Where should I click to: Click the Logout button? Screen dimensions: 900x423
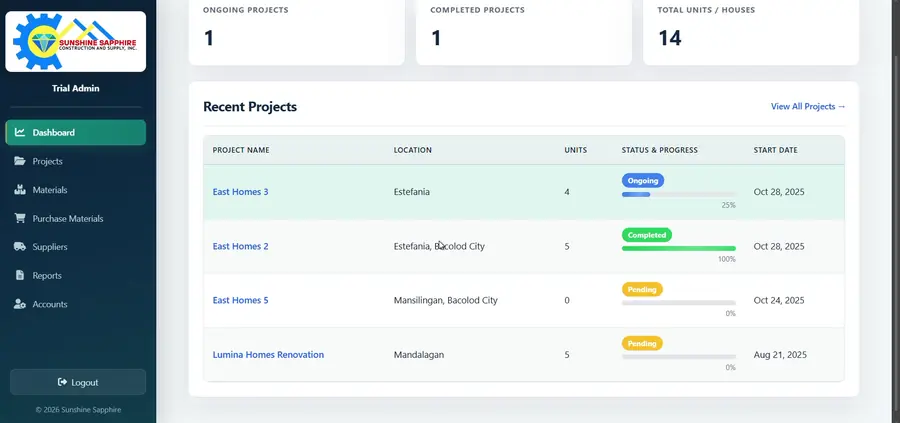click(x=78, y=382)
